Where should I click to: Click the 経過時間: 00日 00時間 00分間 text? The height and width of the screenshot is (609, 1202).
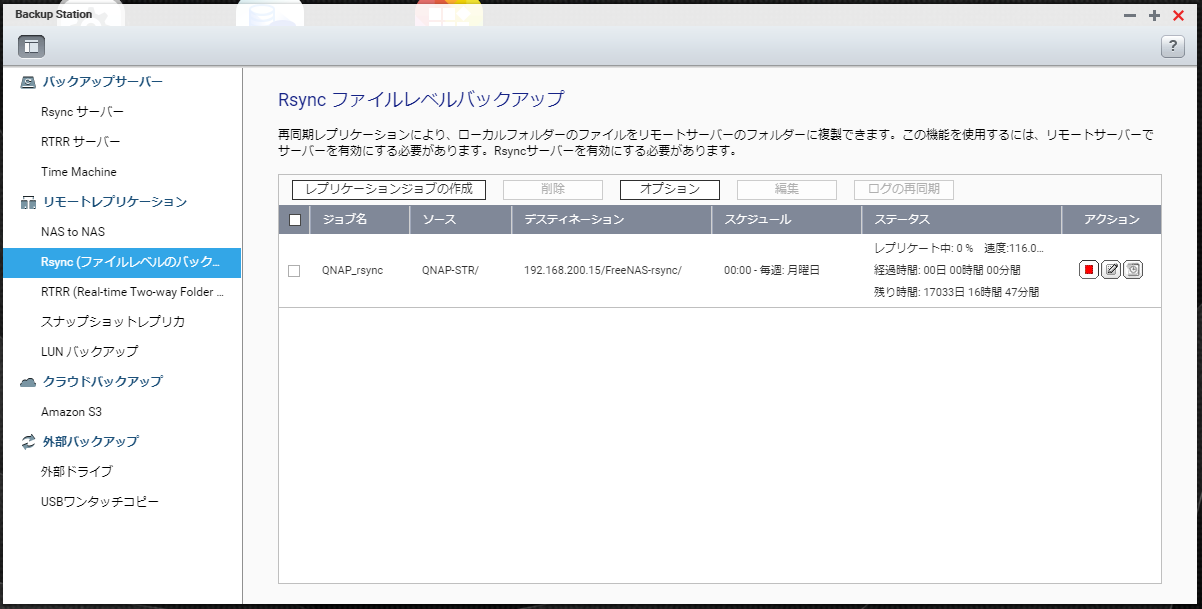(948, 270)
